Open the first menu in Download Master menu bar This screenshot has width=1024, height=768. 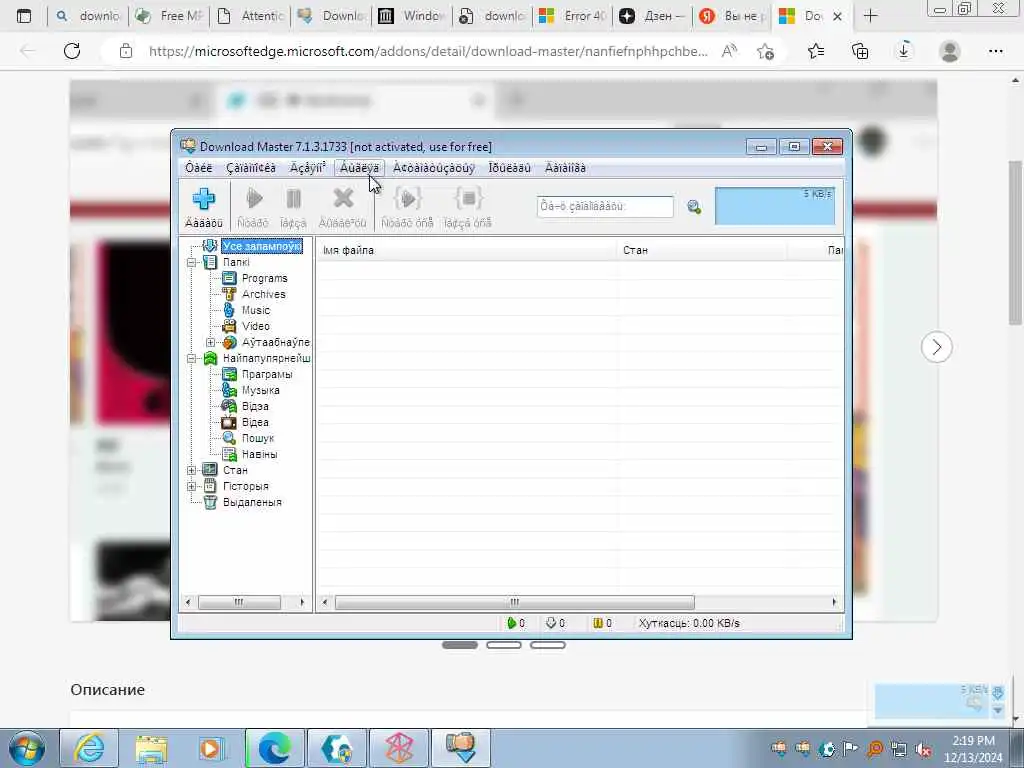click(x=199, y=168)
